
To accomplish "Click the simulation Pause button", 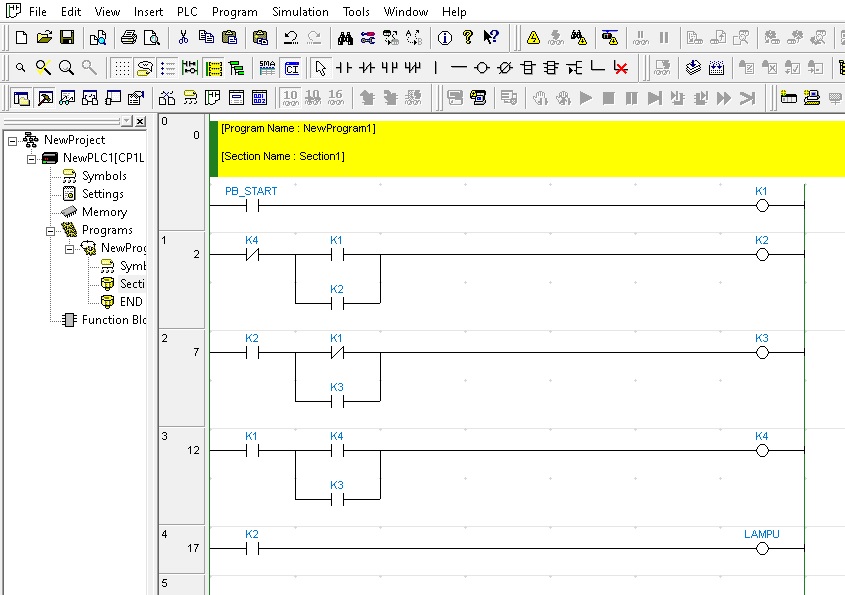I will click(x=632, y=98).
